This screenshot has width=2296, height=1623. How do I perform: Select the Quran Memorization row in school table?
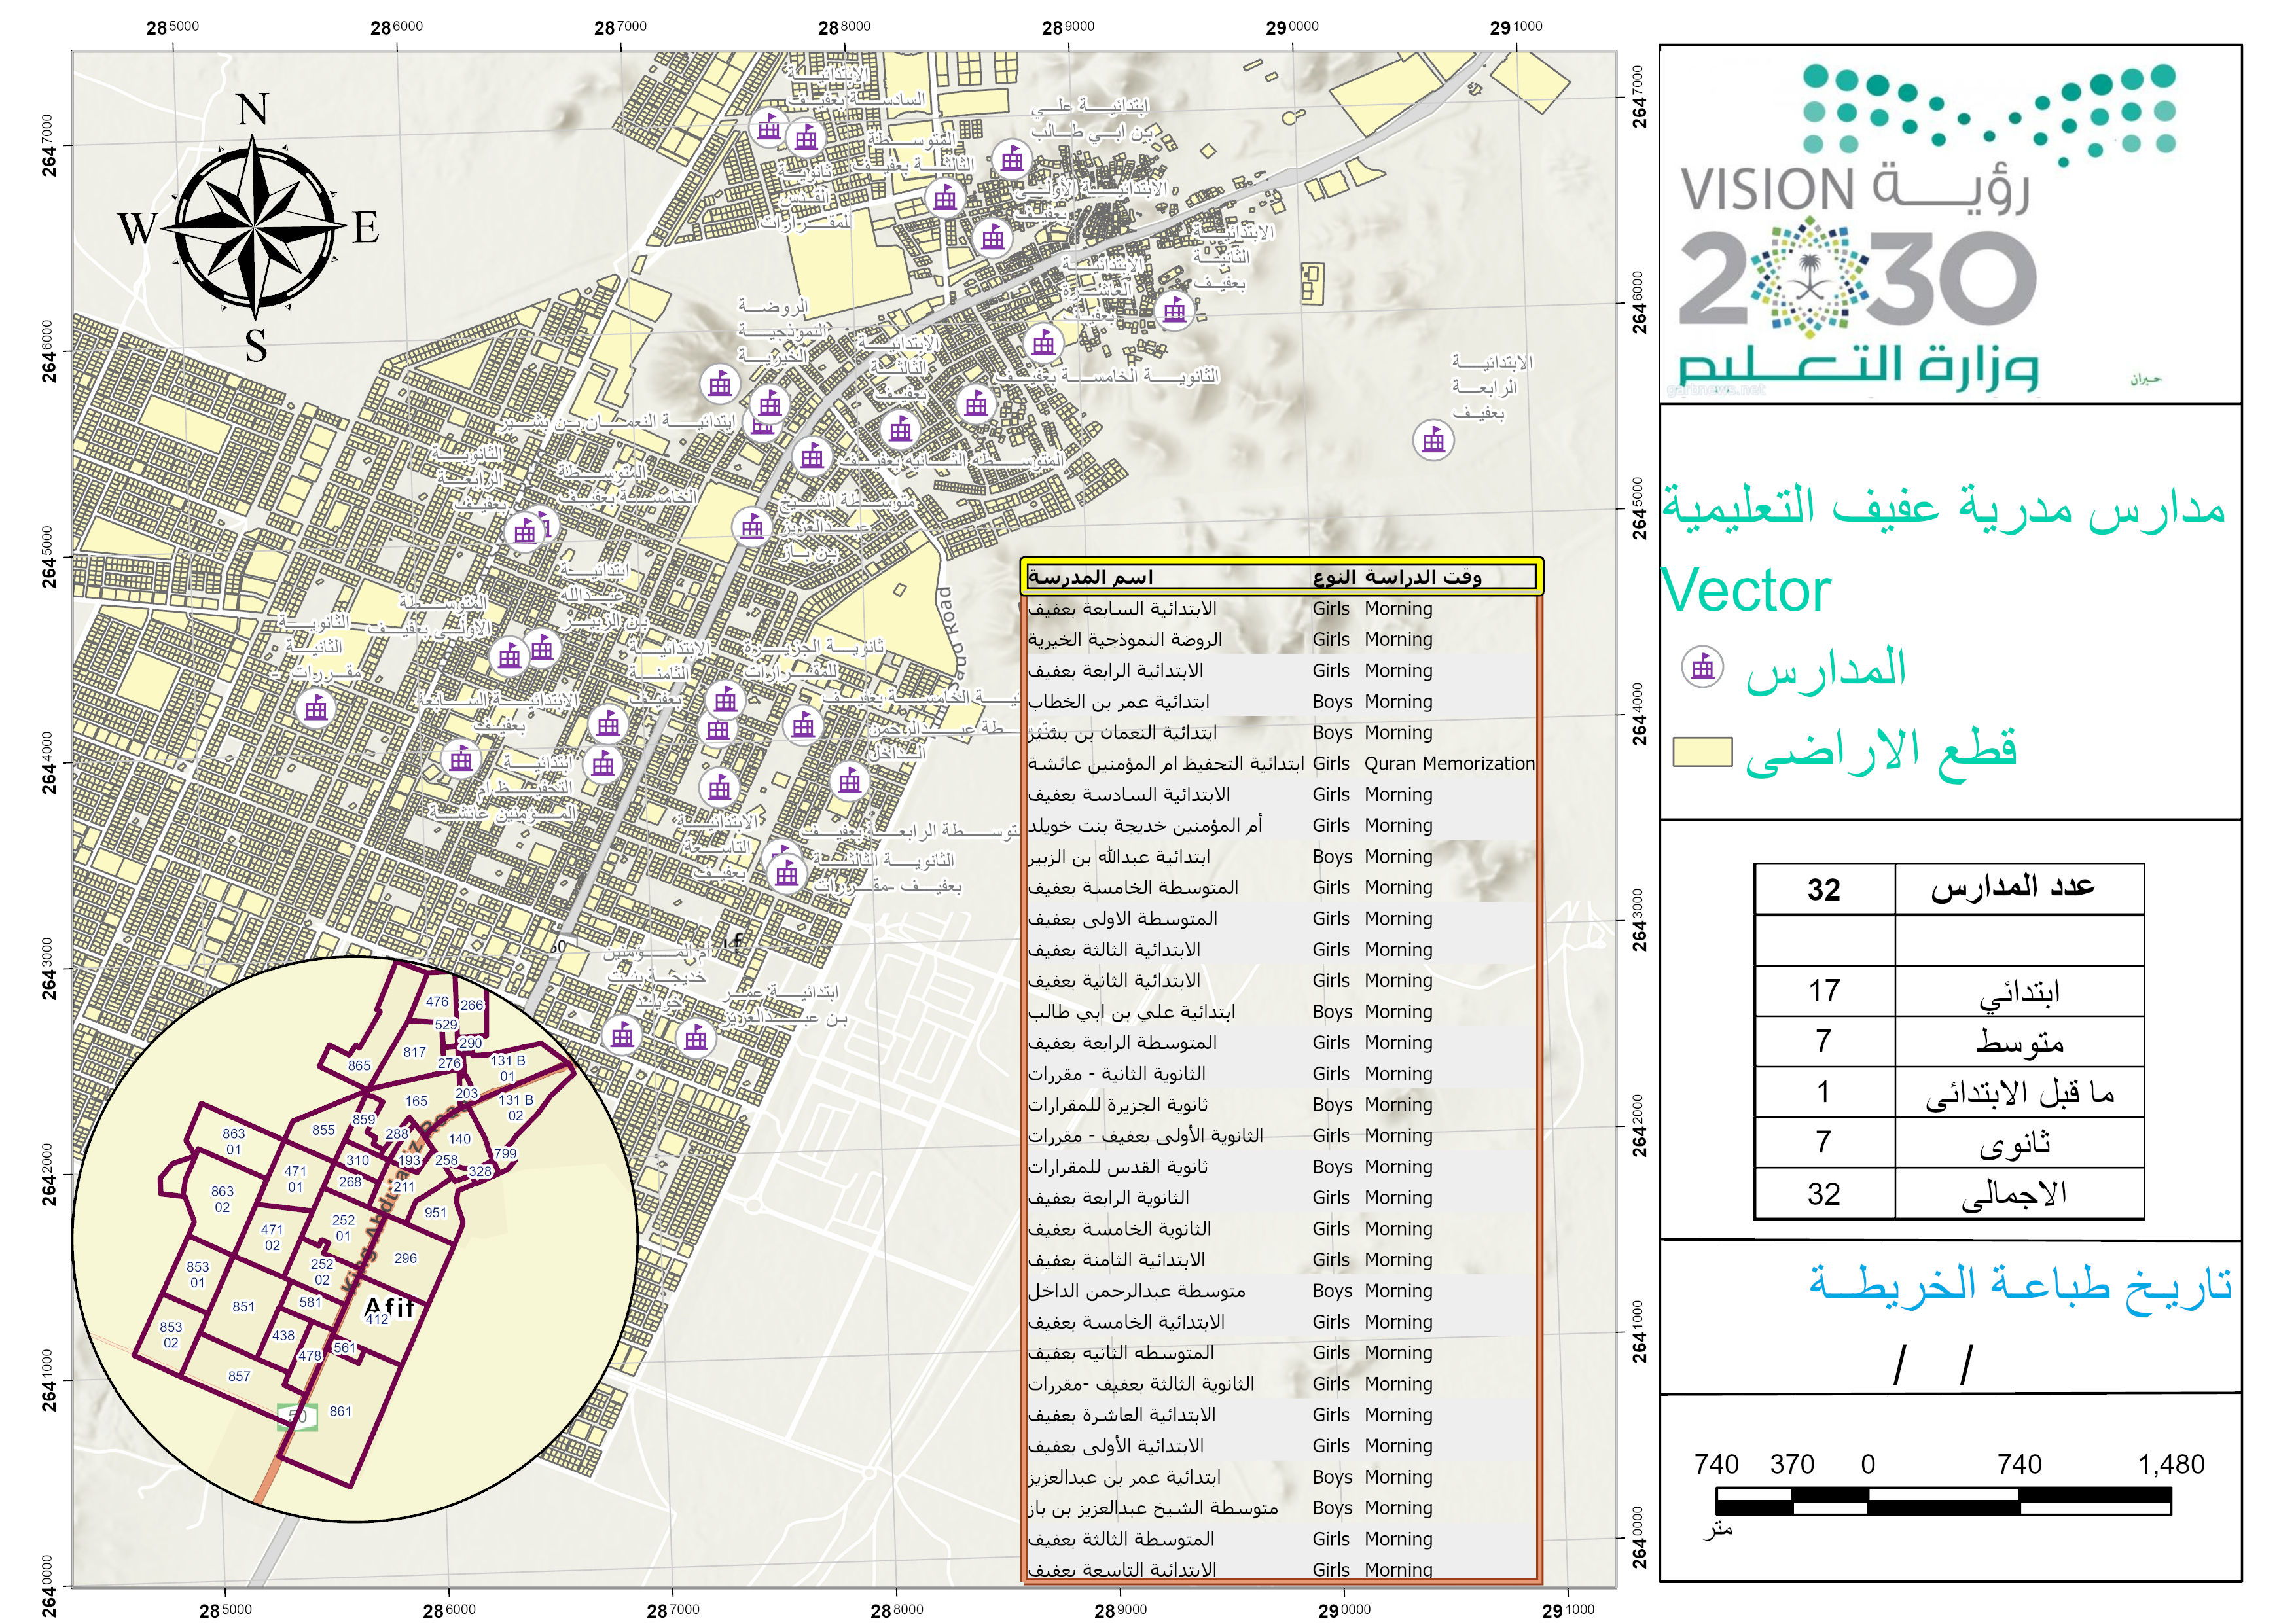tap(1281, 764)
